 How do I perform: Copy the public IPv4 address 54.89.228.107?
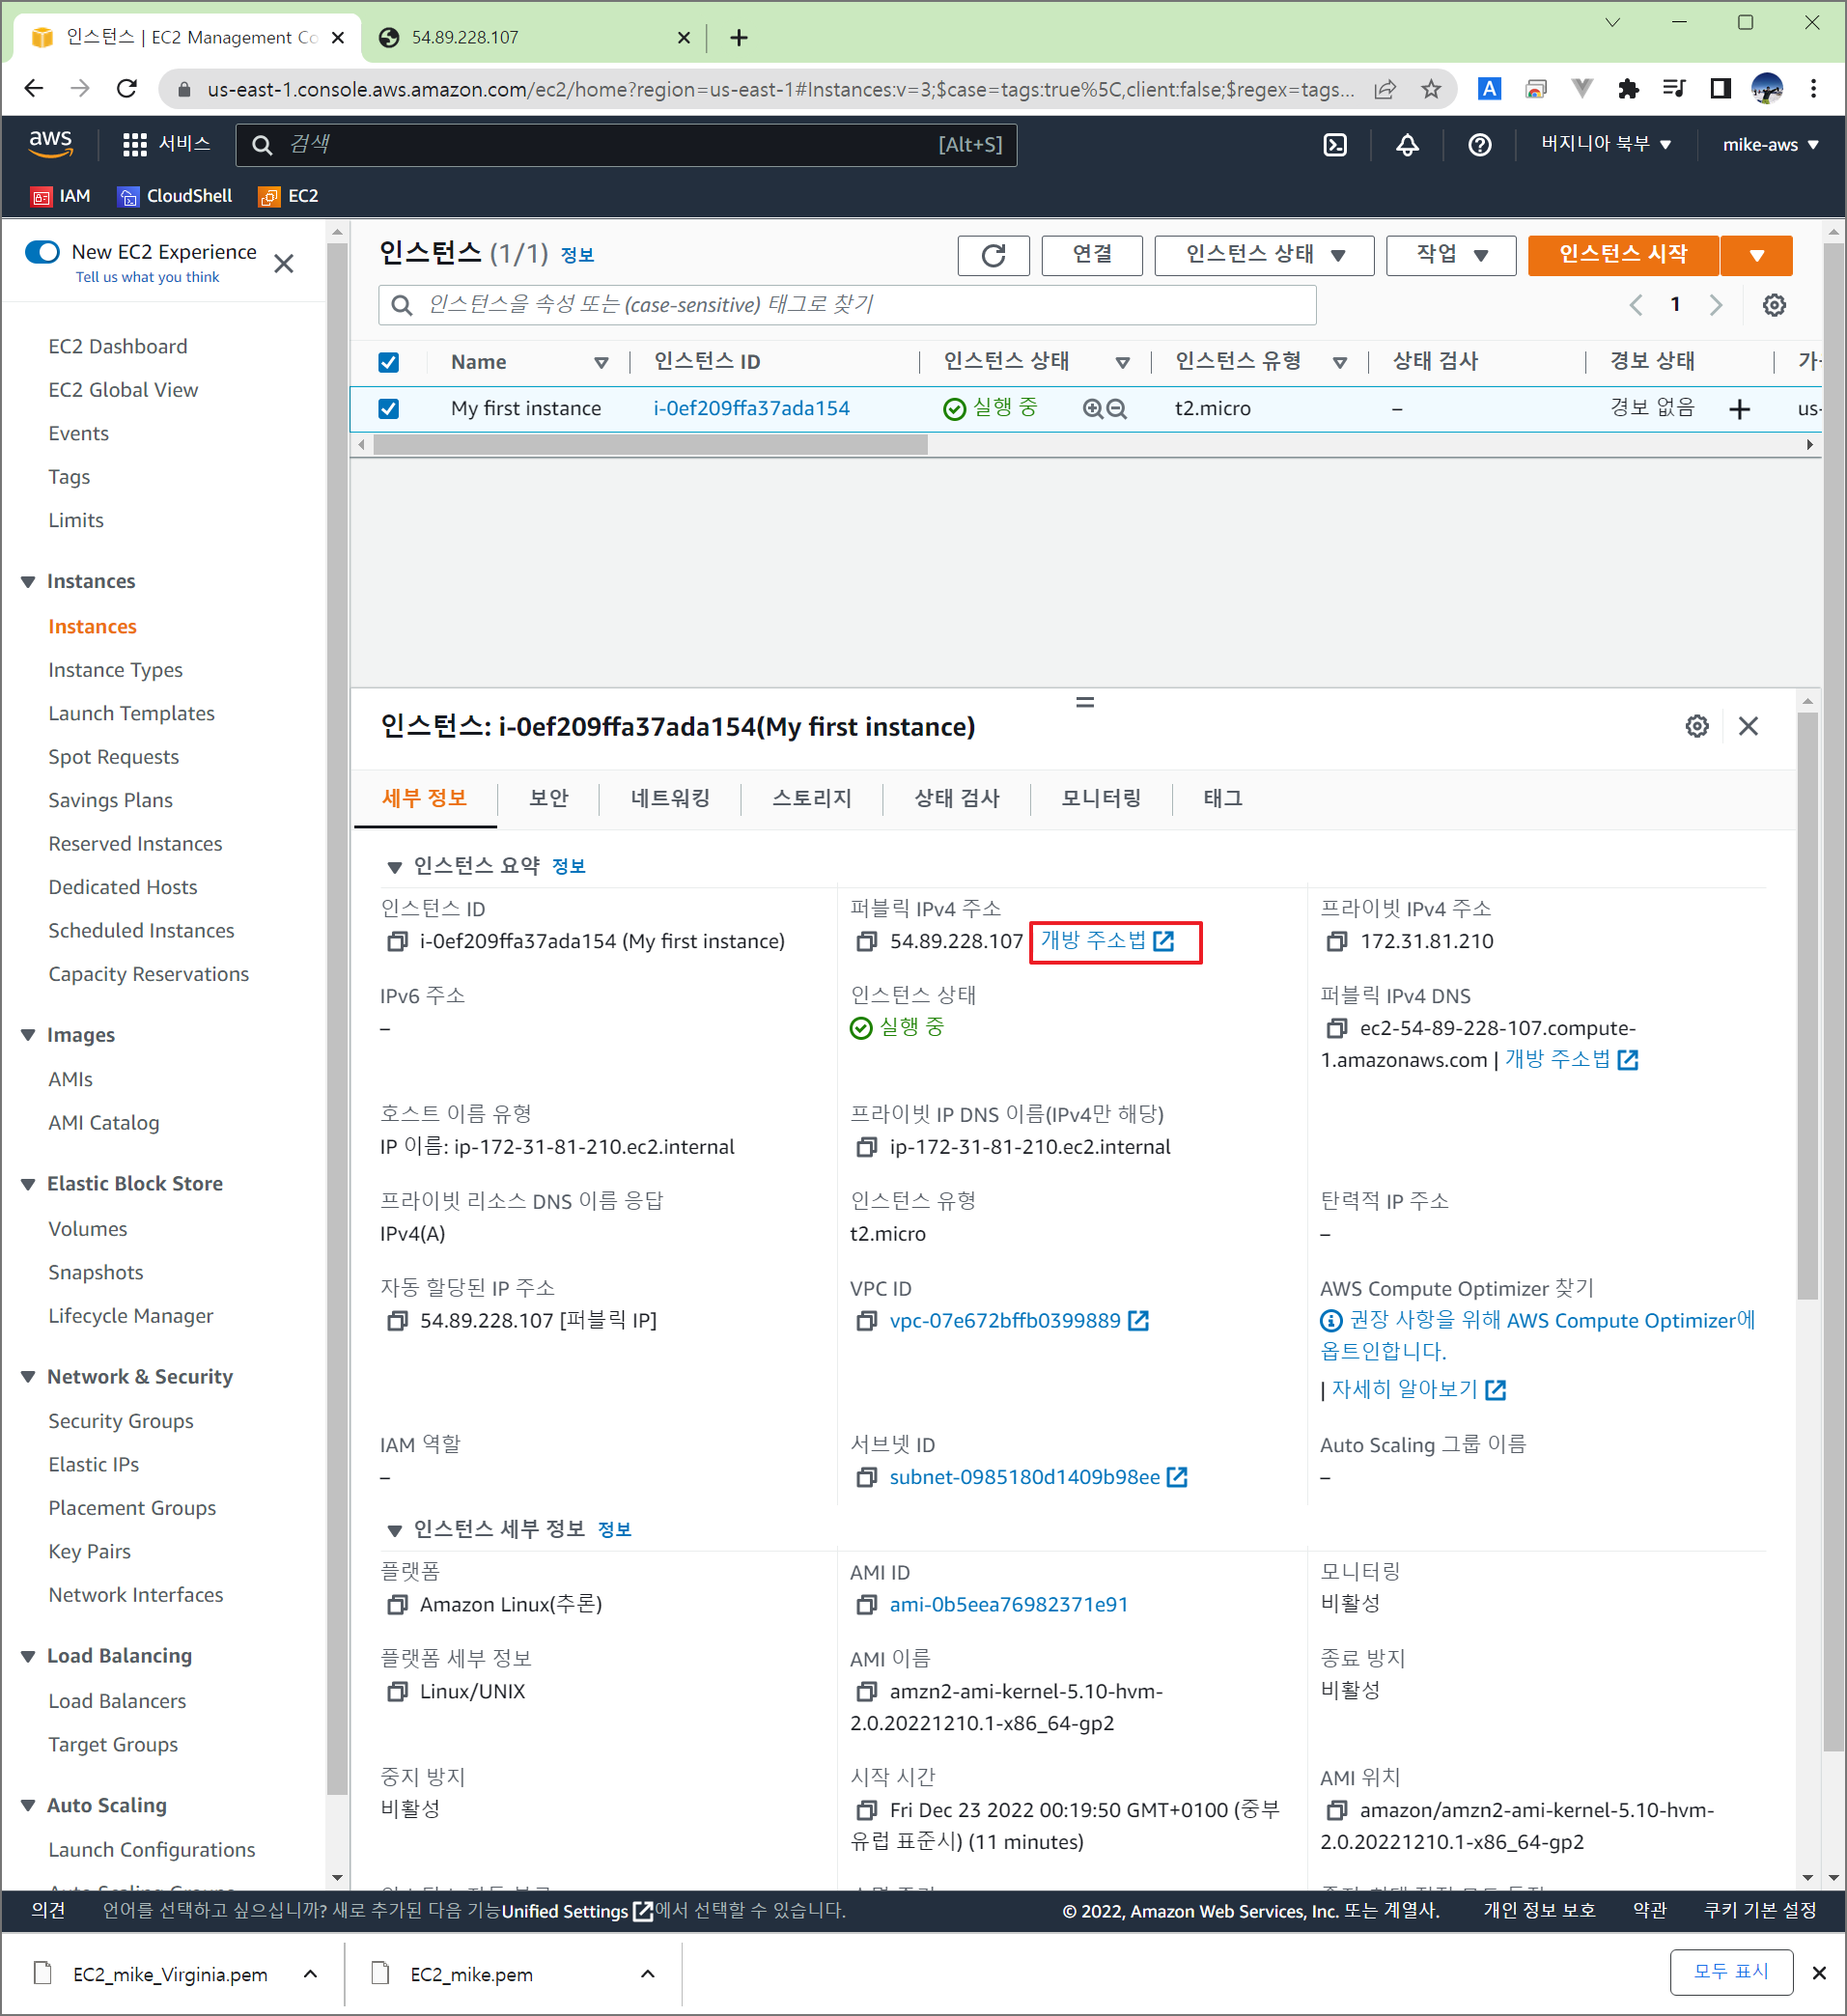pyautogui.click(x=867, y=941)
